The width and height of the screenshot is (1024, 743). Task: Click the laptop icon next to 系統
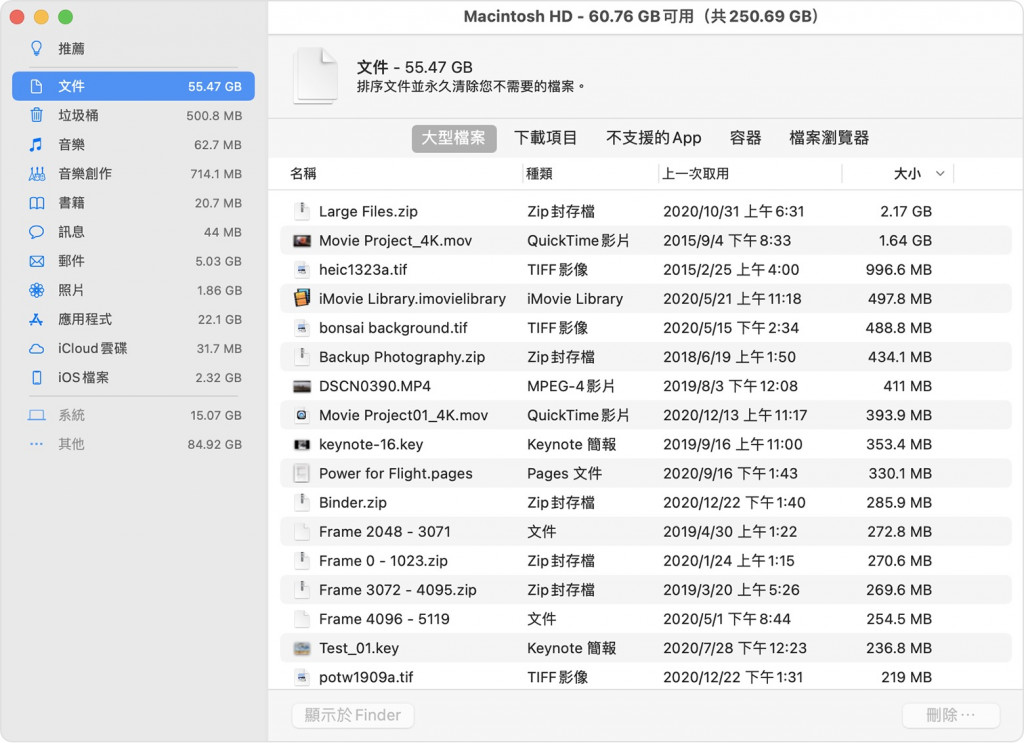(37, 415)
